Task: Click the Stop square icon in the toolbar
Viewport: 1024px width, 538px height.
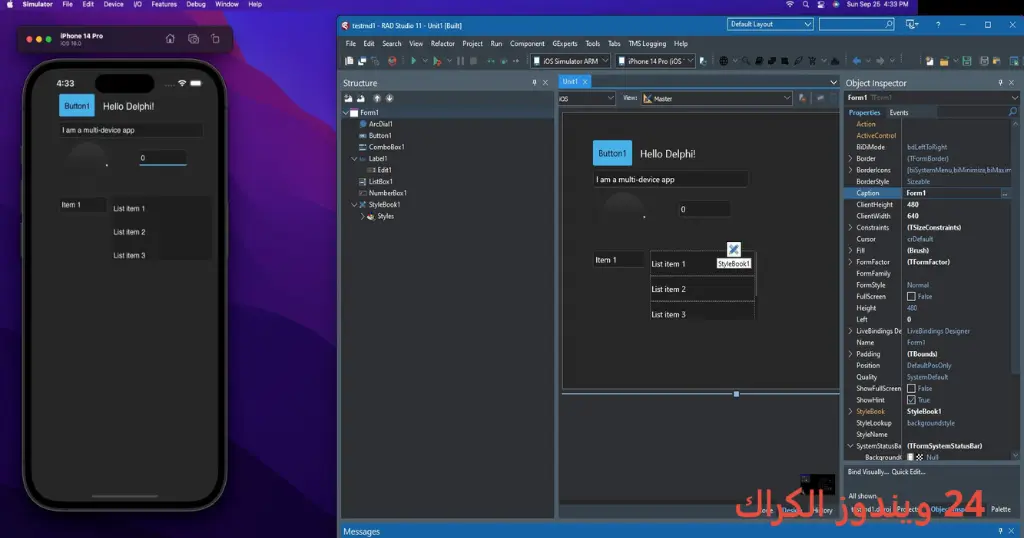Action: 473,61
